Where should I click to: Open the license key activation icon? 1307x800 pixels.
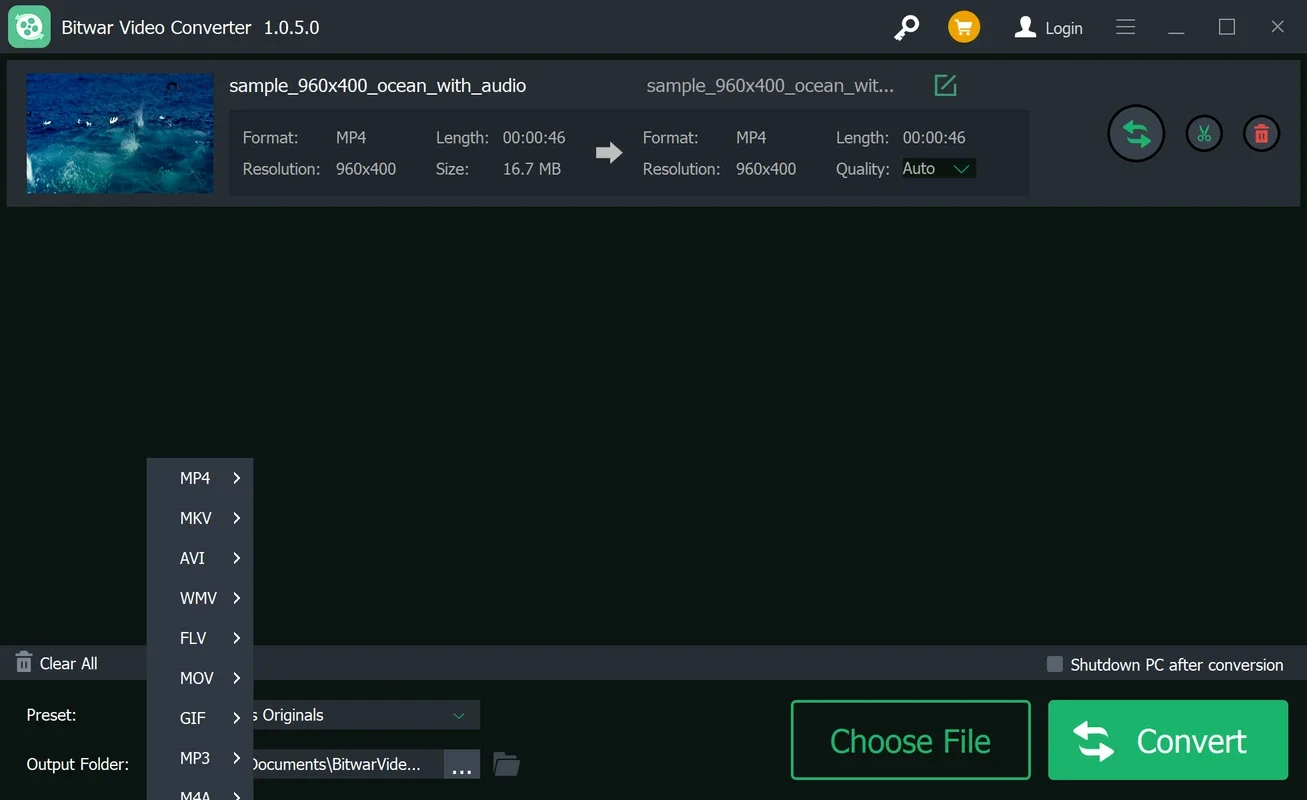(906, 28)
